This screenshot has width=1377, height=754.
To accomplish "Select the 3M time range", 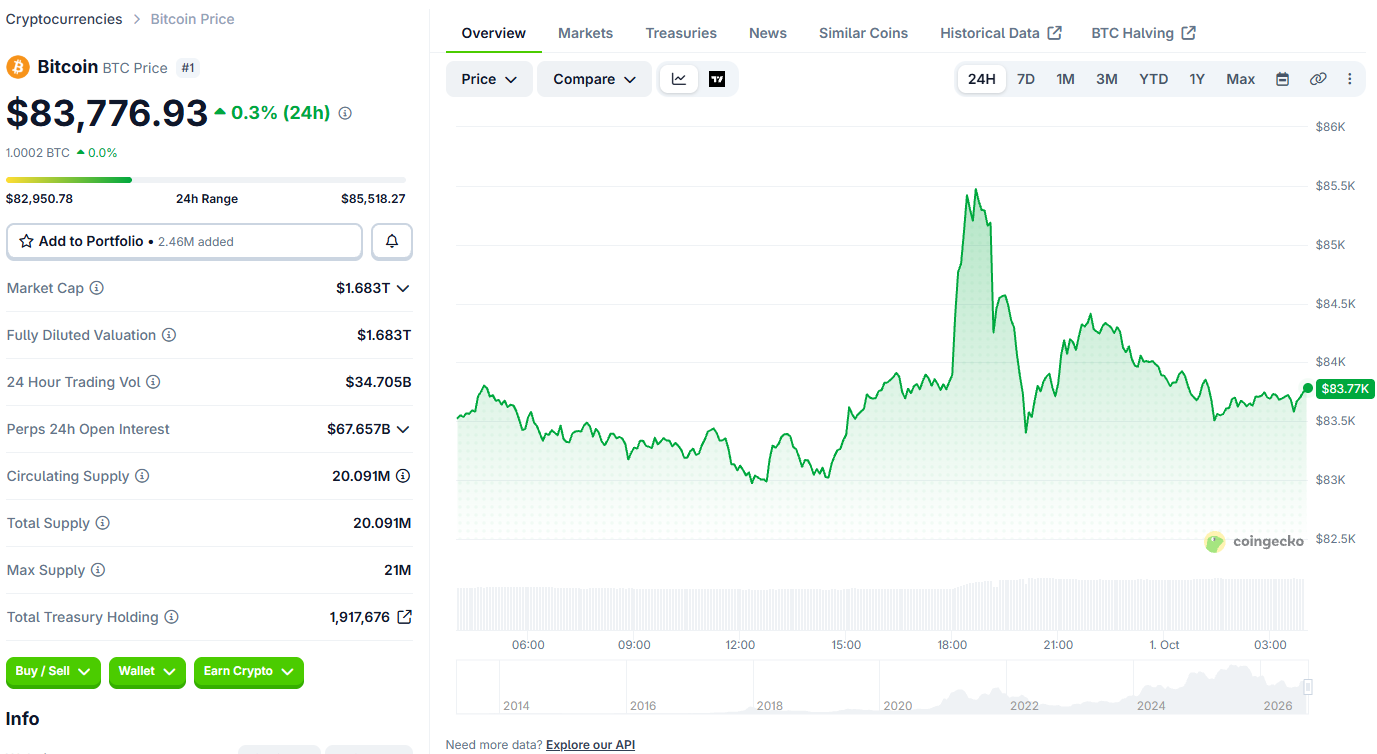I will tap(1107, 79).
